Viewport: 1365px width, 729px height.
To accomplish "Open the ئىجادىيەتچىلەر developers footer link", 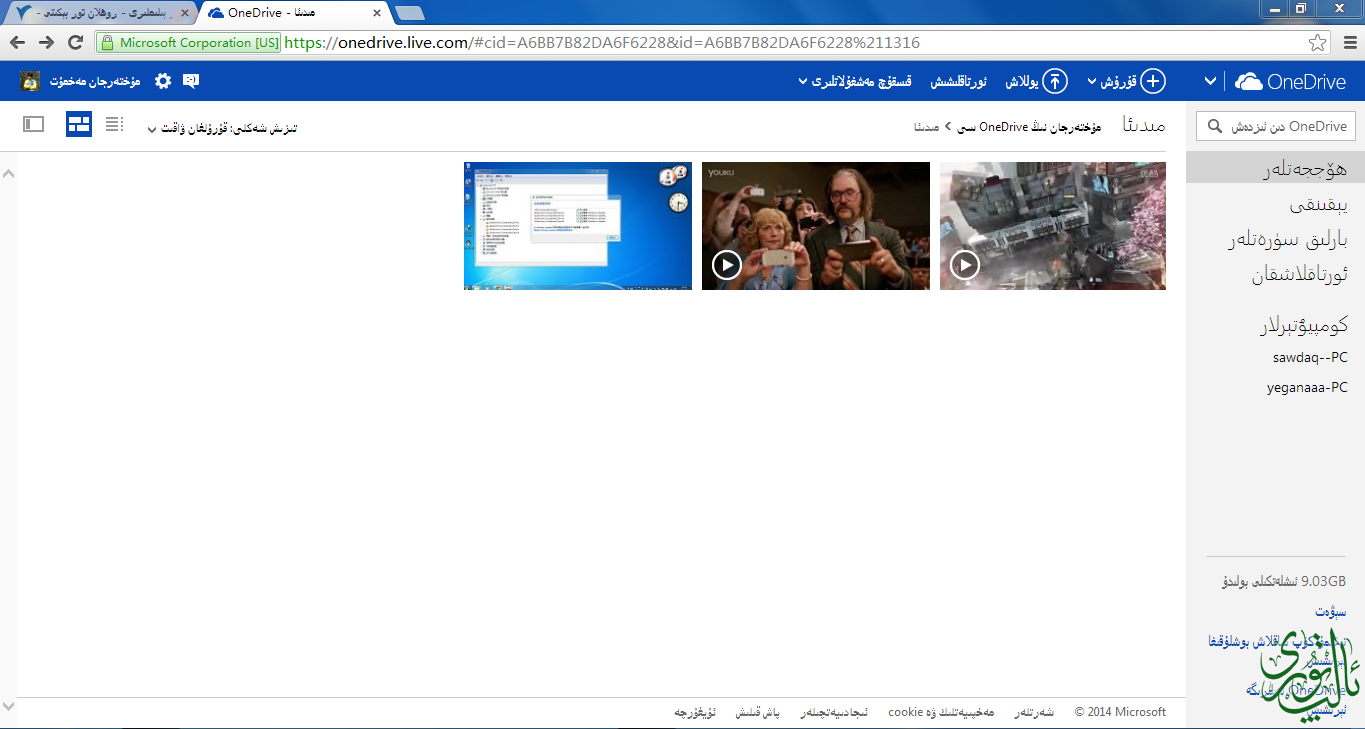I will tap(834, 712).
